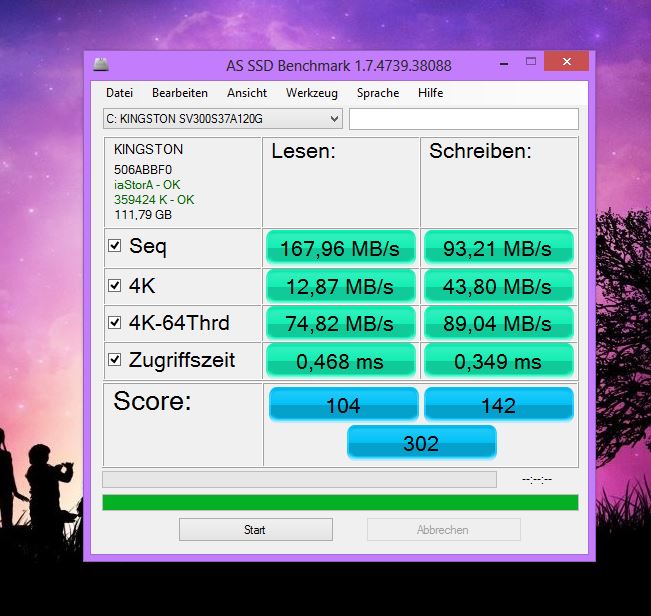Uncheck the Seq test checkbox
The width and height of the screenshot is (651, 616).
coord(115,245)
